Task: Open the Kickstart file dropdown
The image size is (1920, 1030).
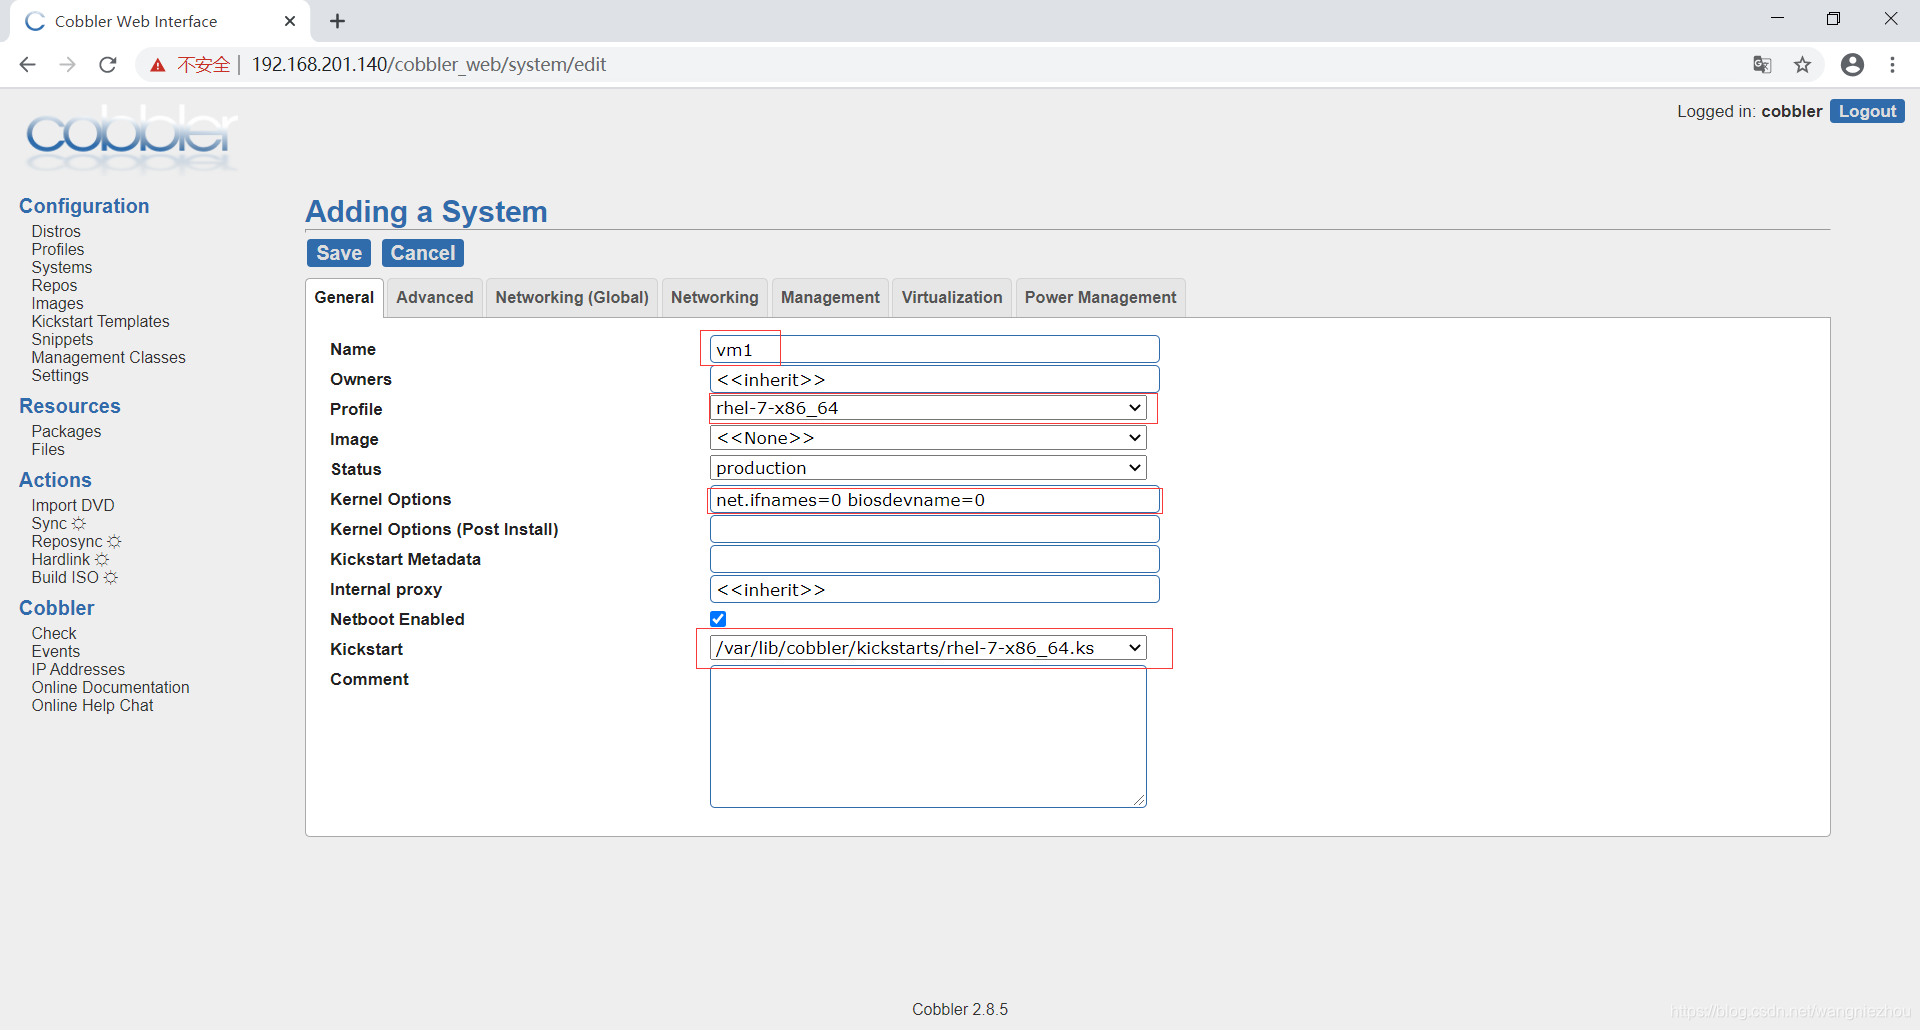Action: [928, 648]
